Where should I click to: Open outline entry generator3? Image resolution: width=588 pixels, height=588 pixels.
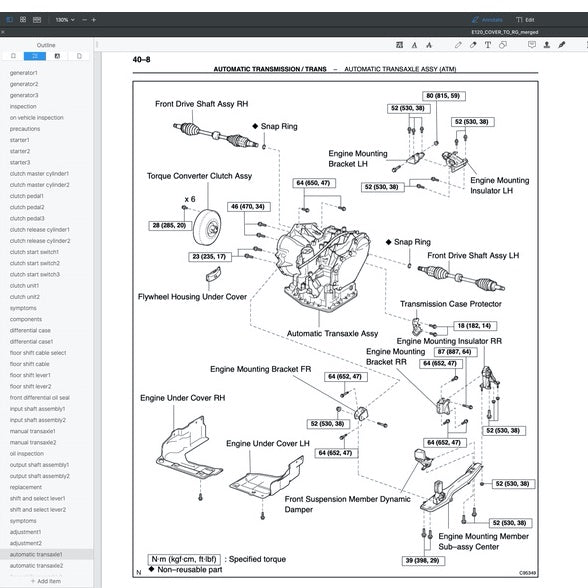click(x=24, y=95)
